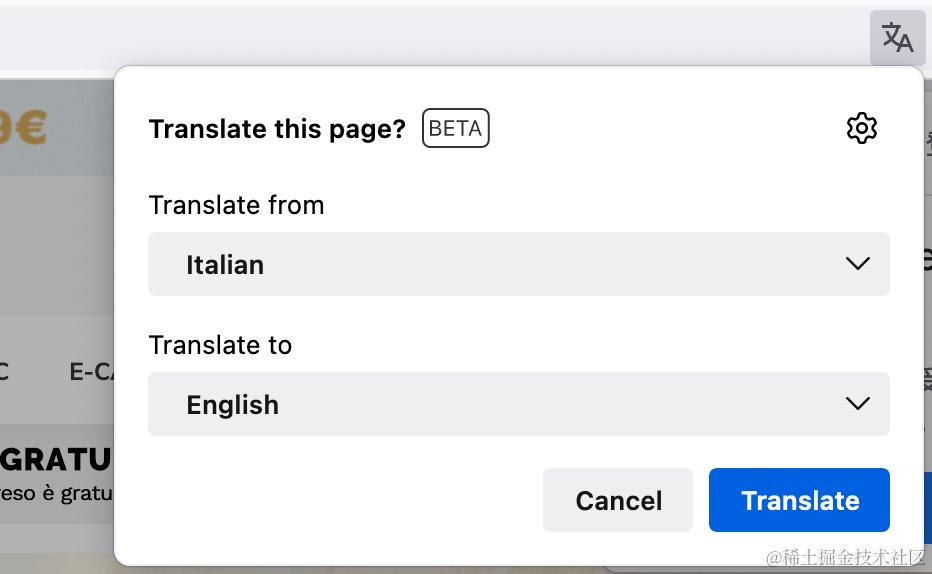Click the chevron arrow beside Italian
The width and height of the screenshot is (932, 574).
click(857, 264)
